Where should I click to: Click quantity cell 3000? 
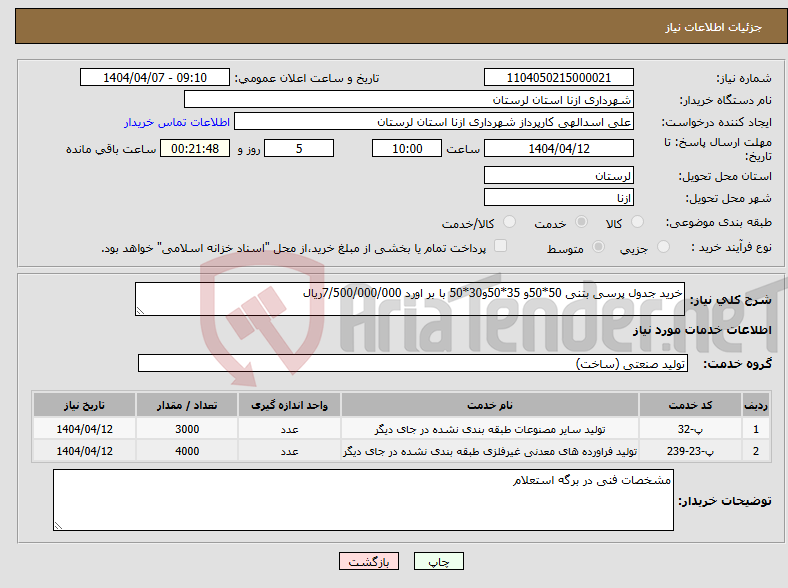pyautogui.click(x=187, y=429)
